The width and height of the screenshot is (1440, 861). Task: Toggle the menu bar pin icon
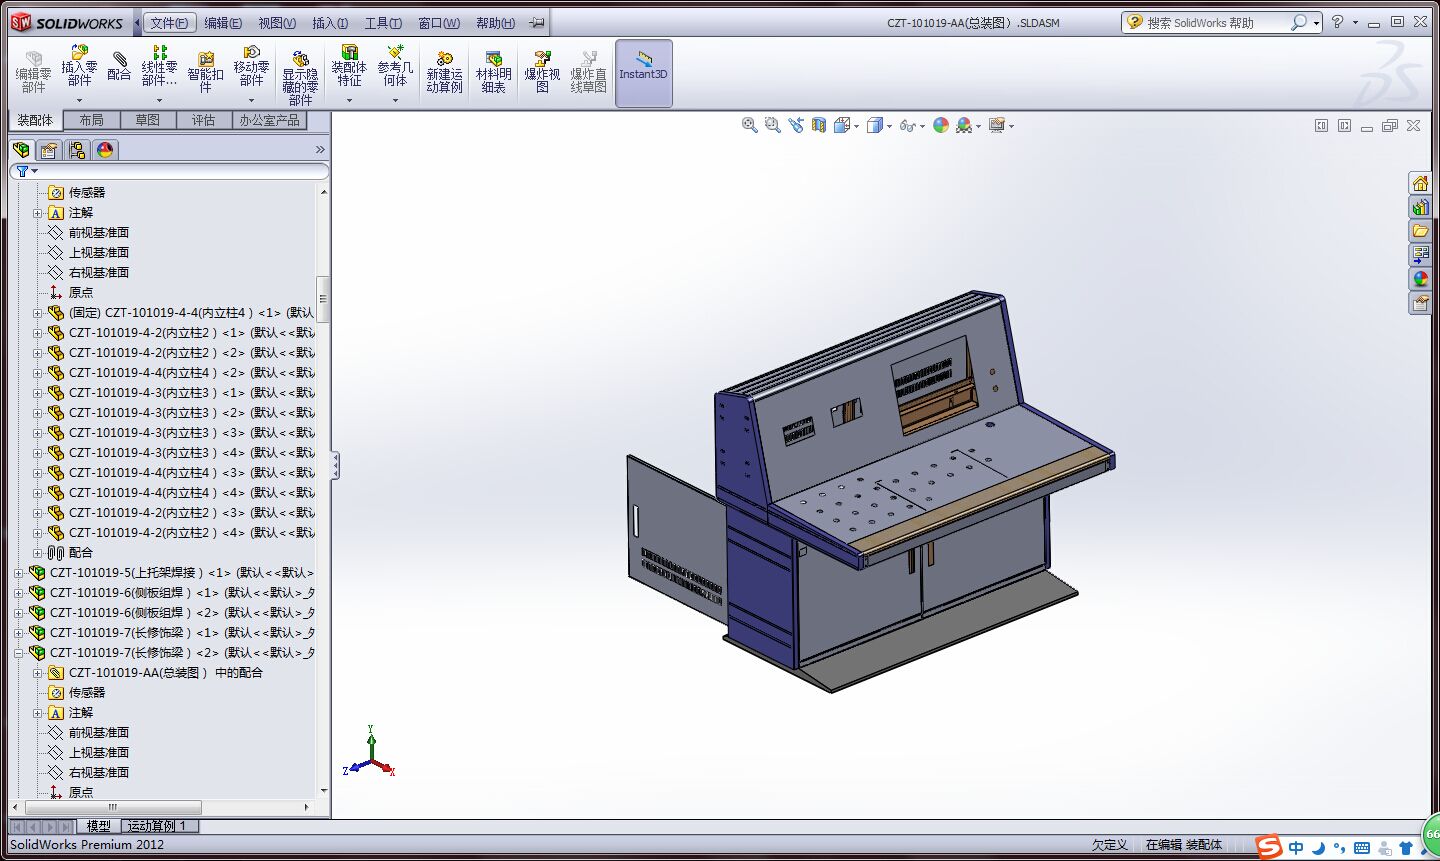(x=537, y=22)
